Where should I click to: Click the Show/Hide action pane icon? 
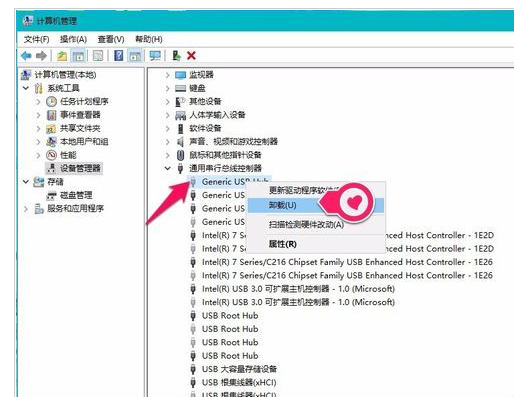pyautogui.click(x=135, y=56)
